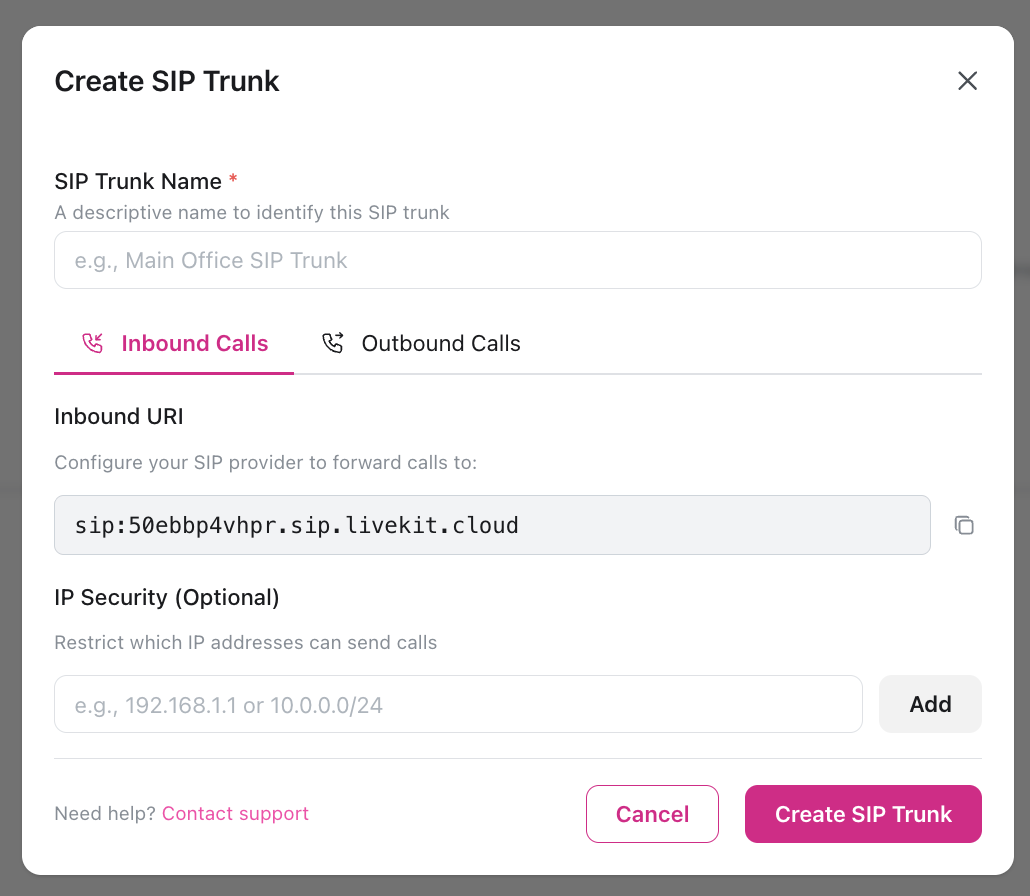Open the Contact support link
This screenshot has width=1030, height=896.
(235, 813)
